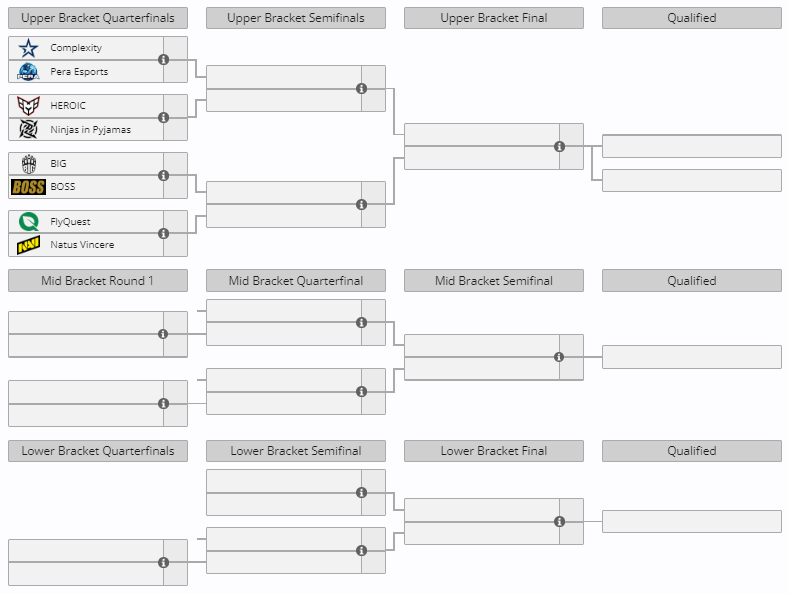Click the BOSS team logo

tap(29, 187)
